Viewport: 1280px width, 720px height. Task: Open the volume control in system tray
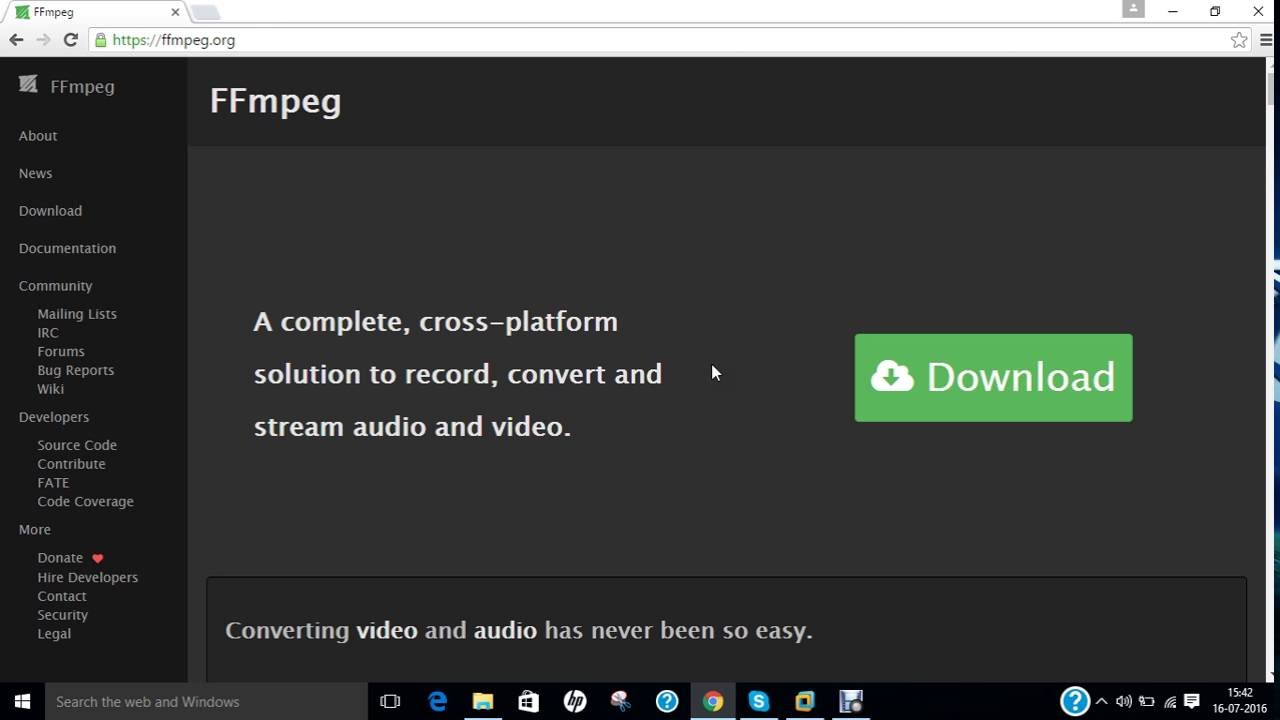point(1124,702)
